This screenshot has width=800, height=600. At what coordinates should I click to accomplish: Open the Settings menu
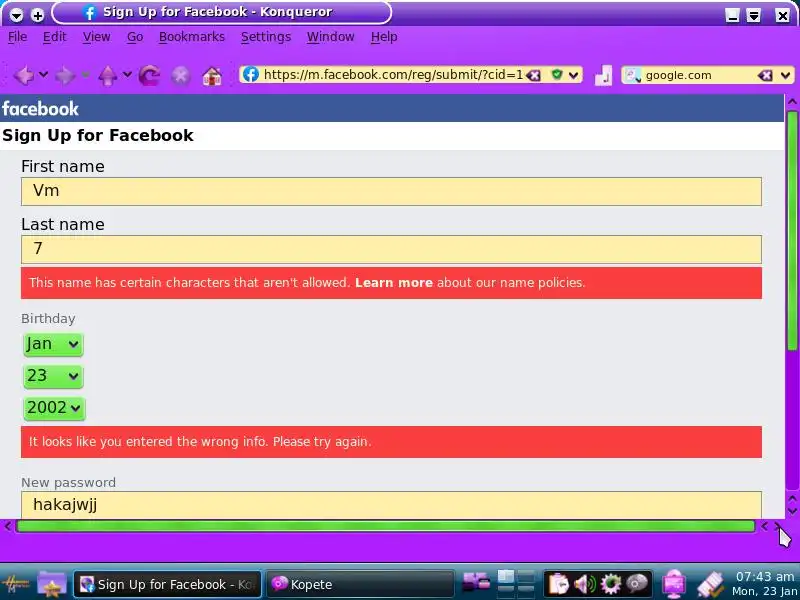(266, 37)
